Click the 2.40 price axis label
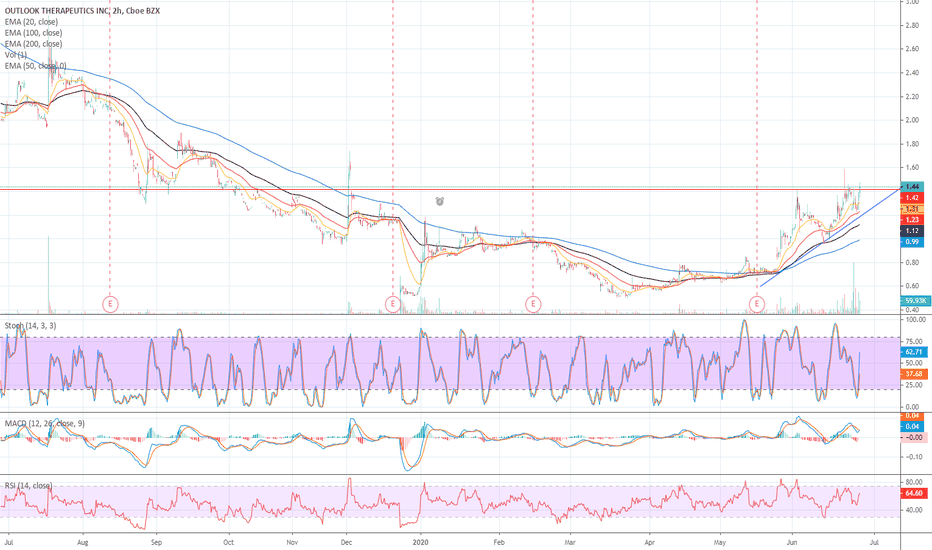 coord(912,73)
